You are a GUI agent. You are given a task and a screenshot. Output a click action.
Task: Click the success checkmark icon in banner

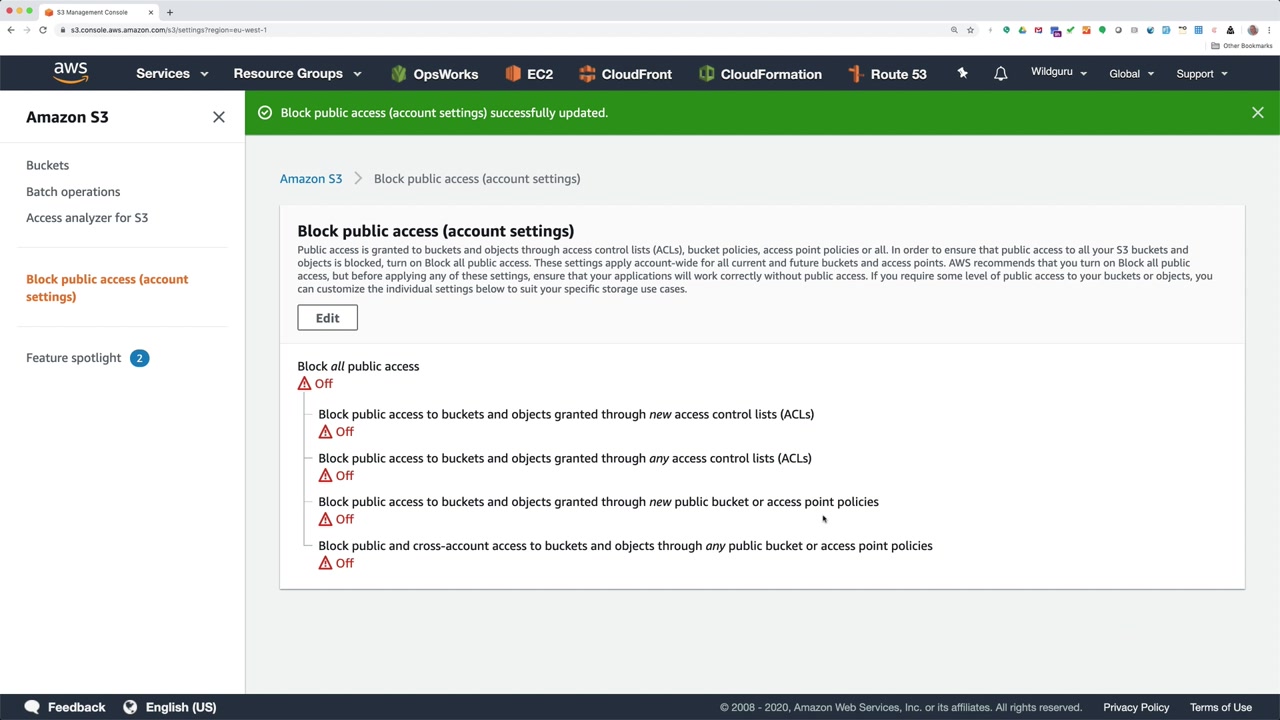pos(265,113)
